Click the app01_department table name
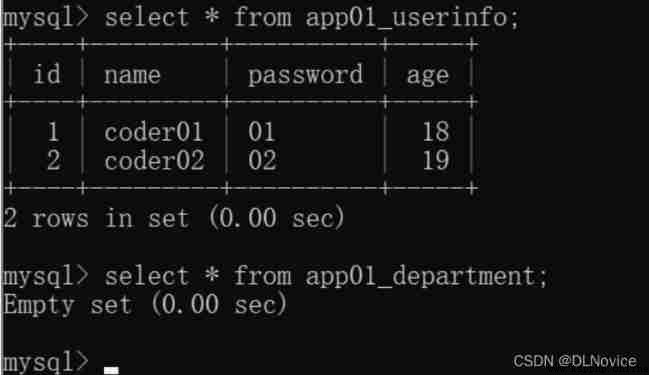Image resolution: width=649 pixels, height=375 pixels. [422, 277]
